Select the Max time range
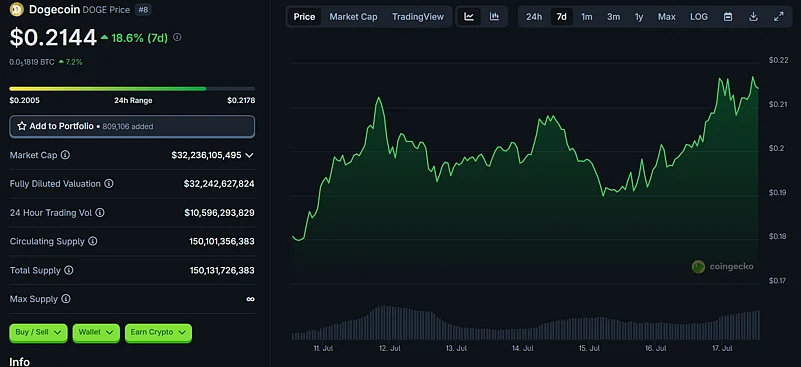This screenshot has height=367, width=801. 667,17
